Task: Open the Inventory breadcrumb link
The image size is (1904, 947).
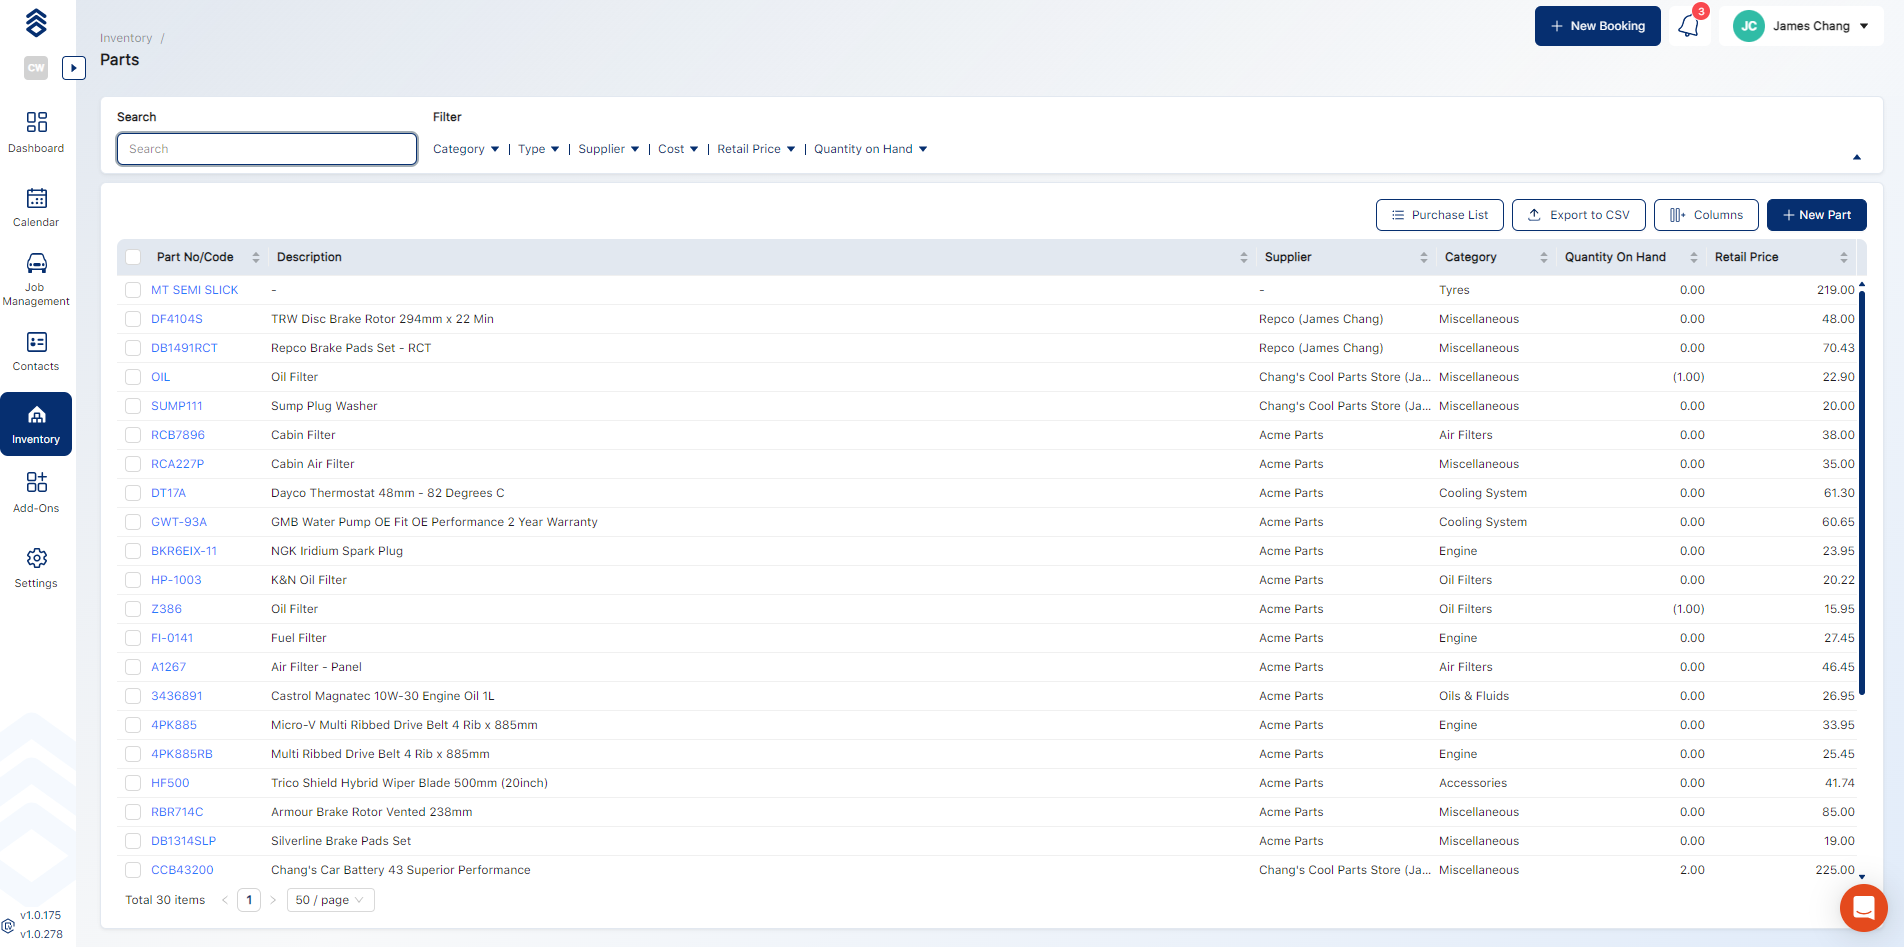Action: click(125, 37)
